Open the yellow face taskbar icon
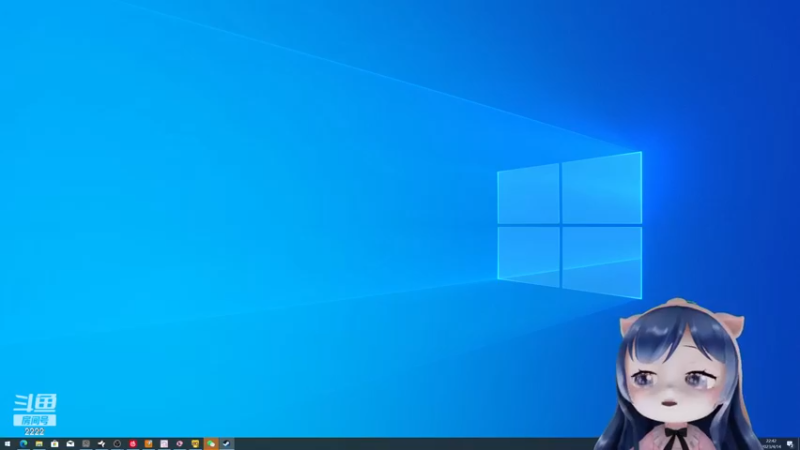800x450 pixels. 195,444
